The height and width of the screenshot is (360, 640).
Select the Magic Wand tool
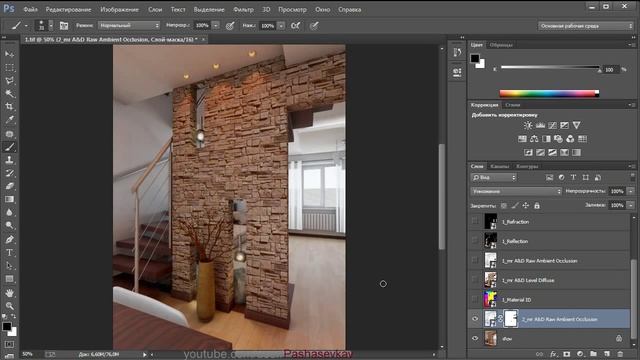[x=9, y=93]
